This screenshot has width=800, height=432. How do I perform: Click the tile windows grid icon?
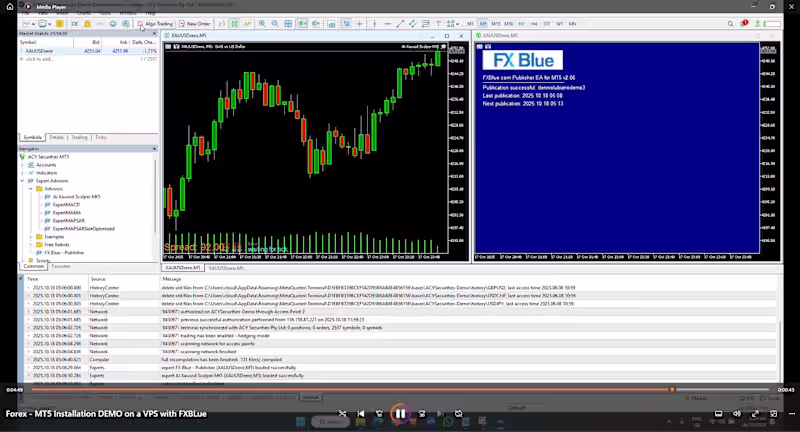[288, 24]
